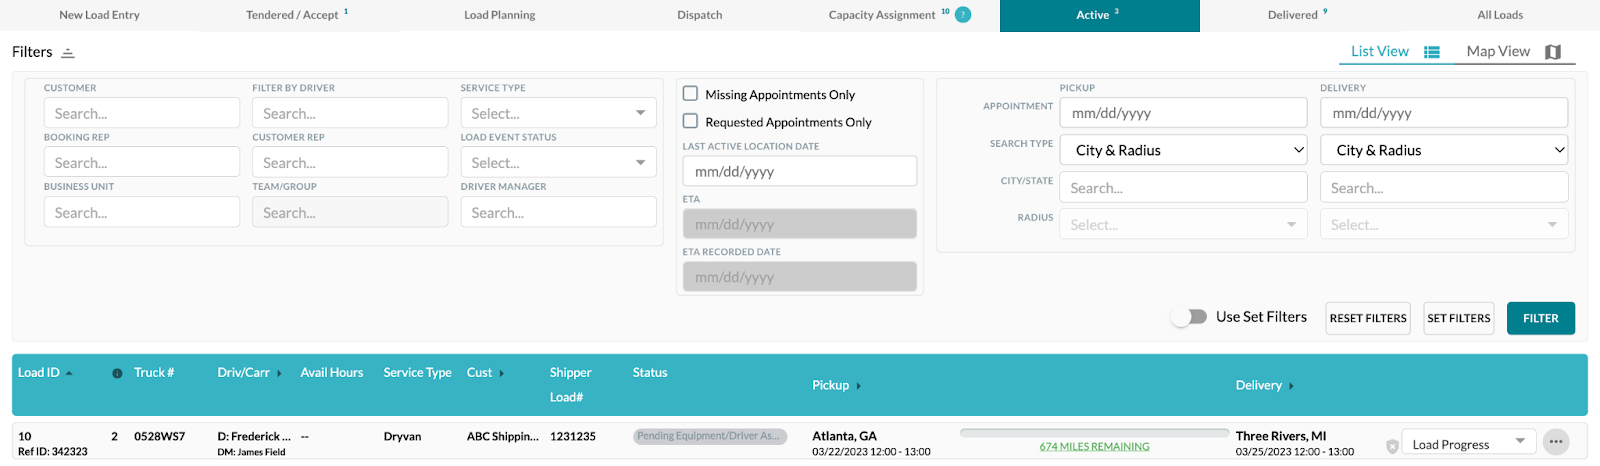1600x466 pixels.
Task: Toggle Use Set Filters switch
Action: point(1189,317)
